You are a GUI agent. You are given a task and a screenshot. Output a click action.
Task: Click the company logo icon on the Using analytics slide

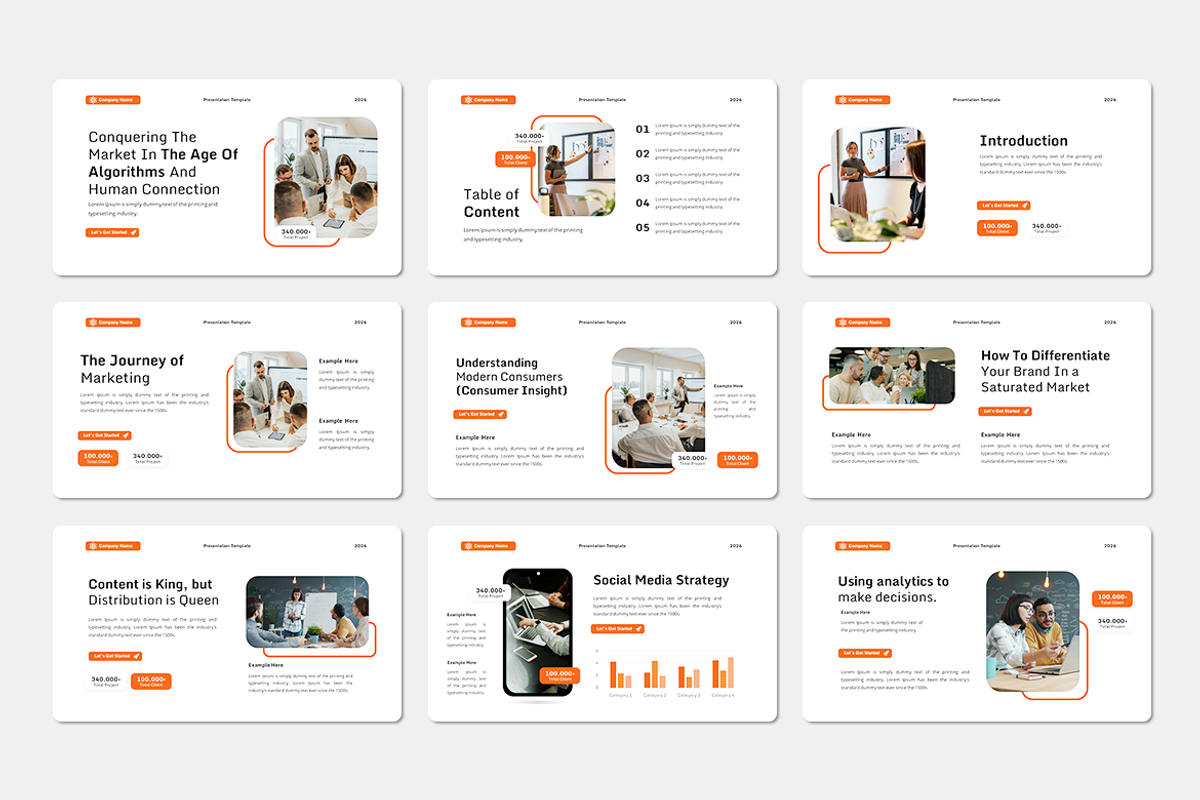(841, 545)
